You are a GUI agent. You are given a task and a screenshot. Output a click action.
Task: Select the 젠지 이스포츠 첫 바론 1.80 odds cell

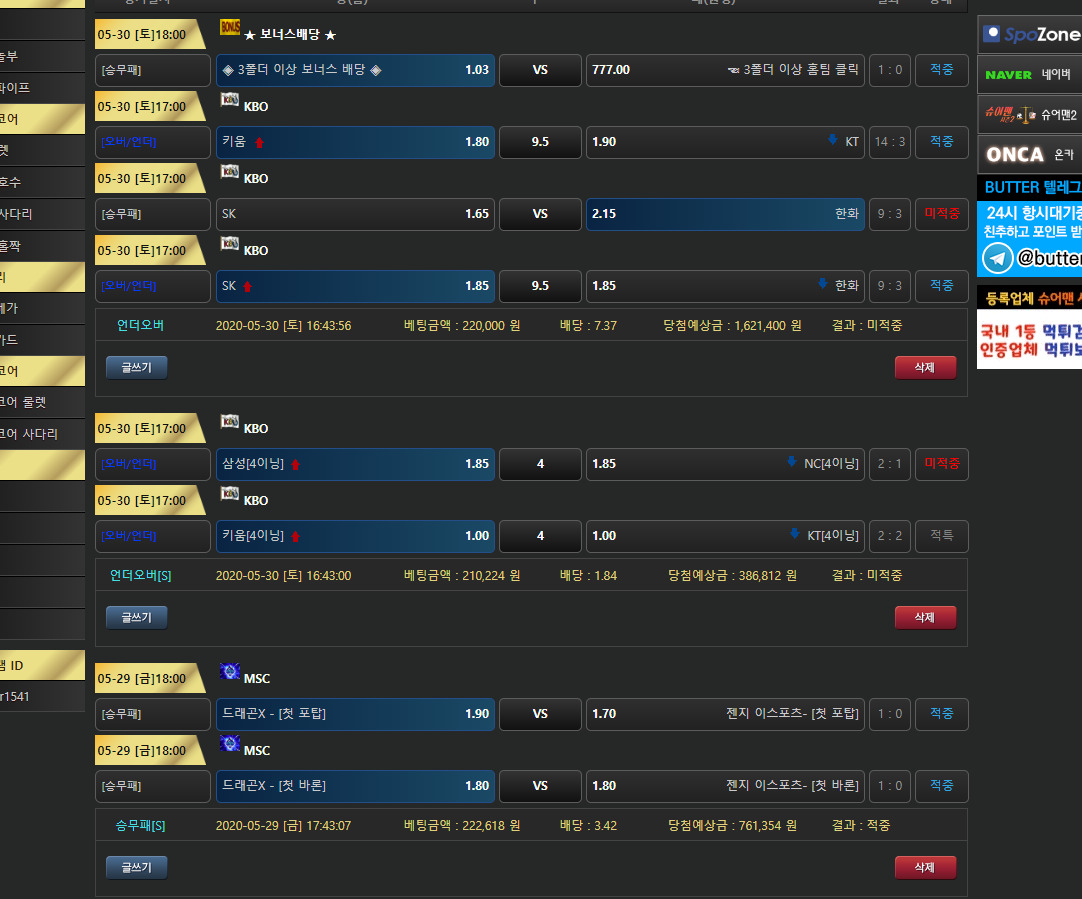point(724,786)
